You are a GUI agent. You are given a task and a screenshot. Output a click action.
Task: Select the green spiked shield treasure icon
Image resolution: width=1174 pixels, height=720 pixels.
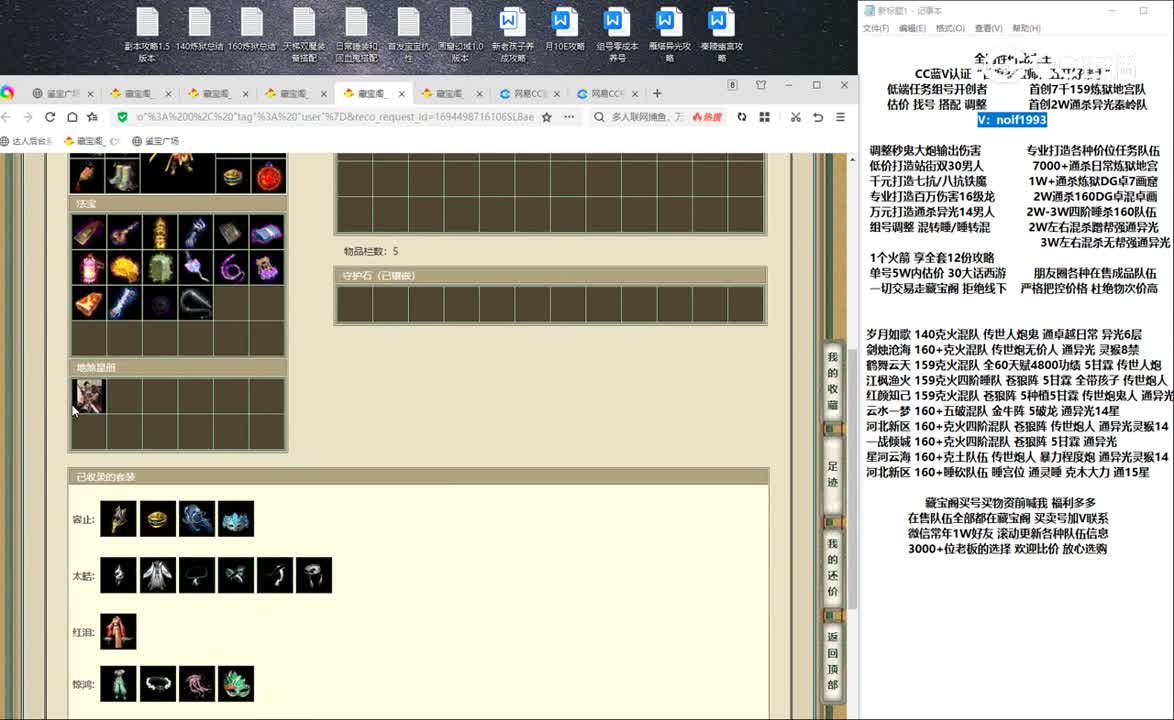click(160, 267)
